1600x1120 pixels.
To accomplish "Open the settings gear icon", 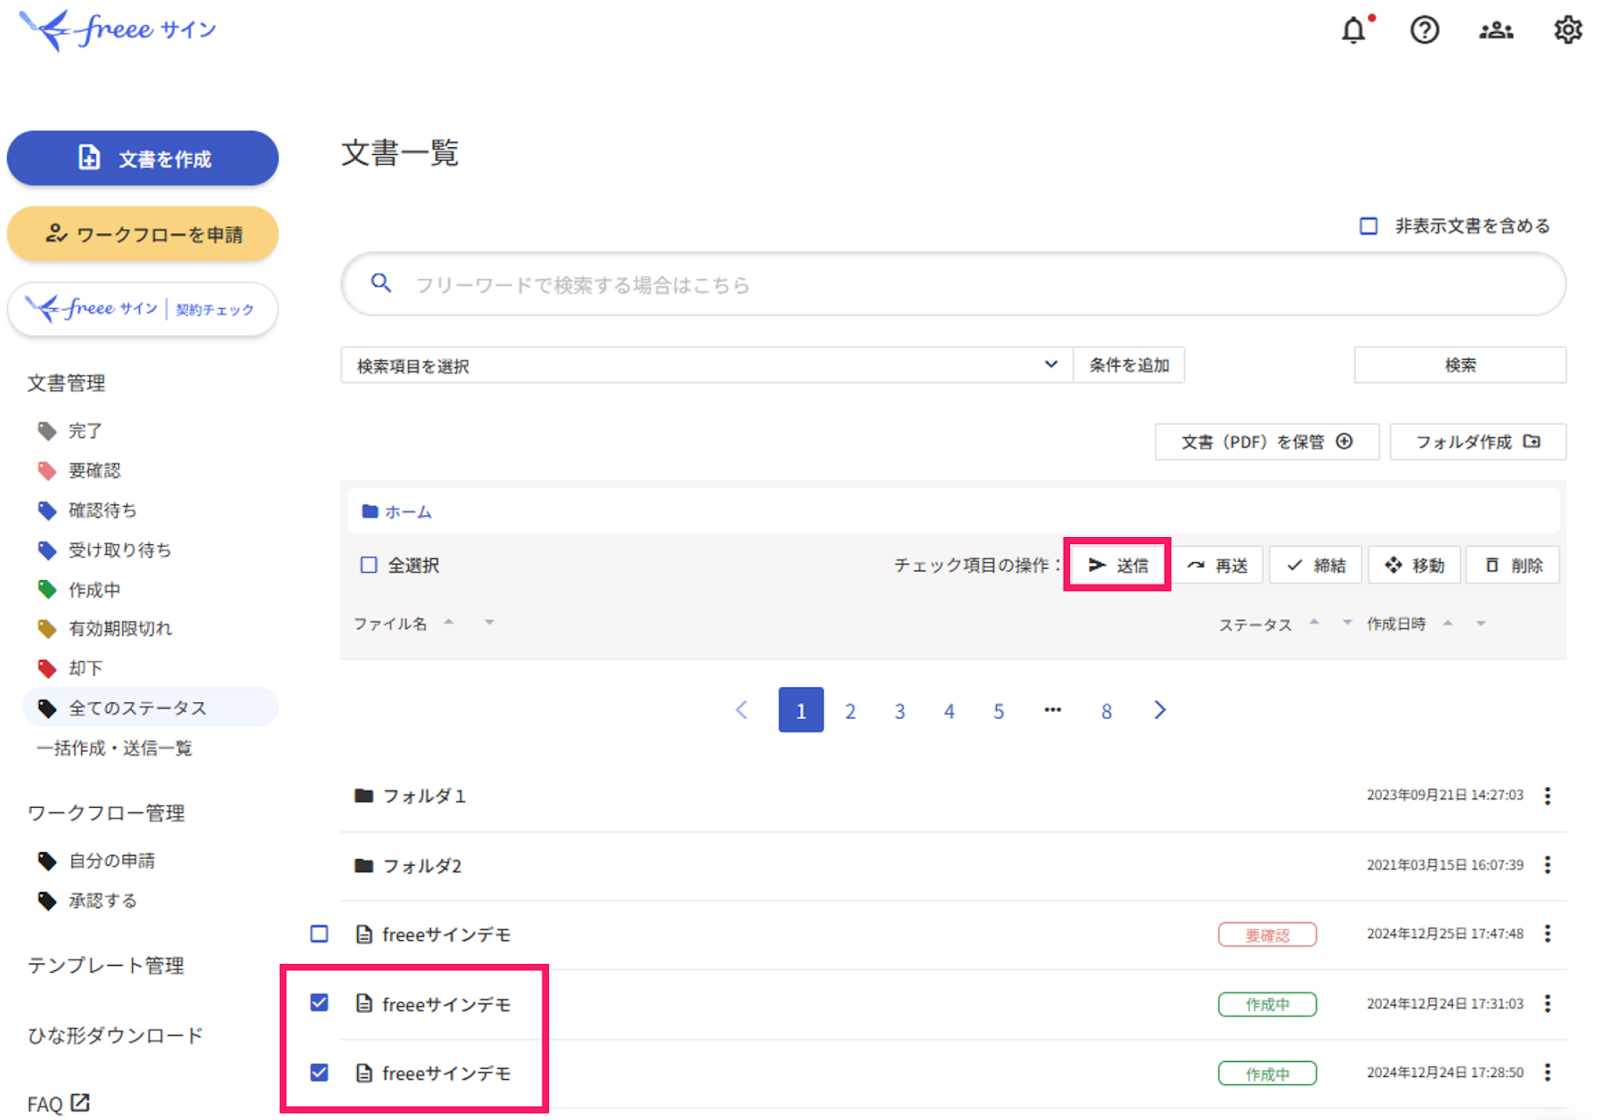I will 1567,30.
